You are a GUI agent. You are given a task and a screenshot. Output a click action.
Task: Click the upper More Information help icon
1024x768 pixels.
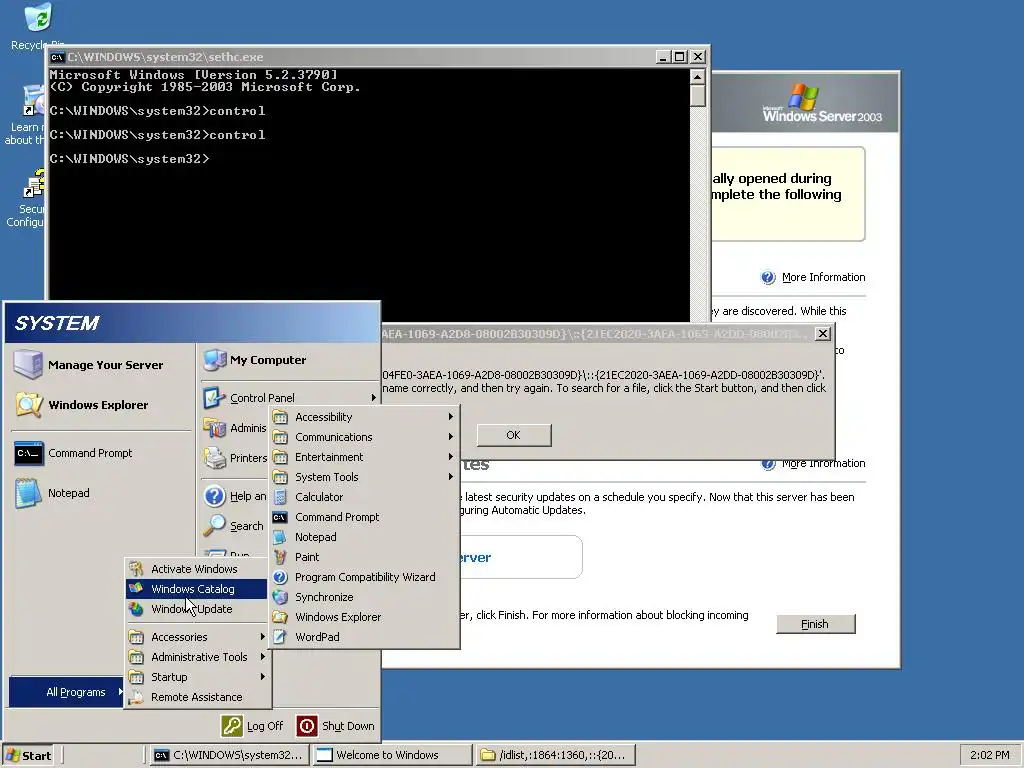coord(768,278)
